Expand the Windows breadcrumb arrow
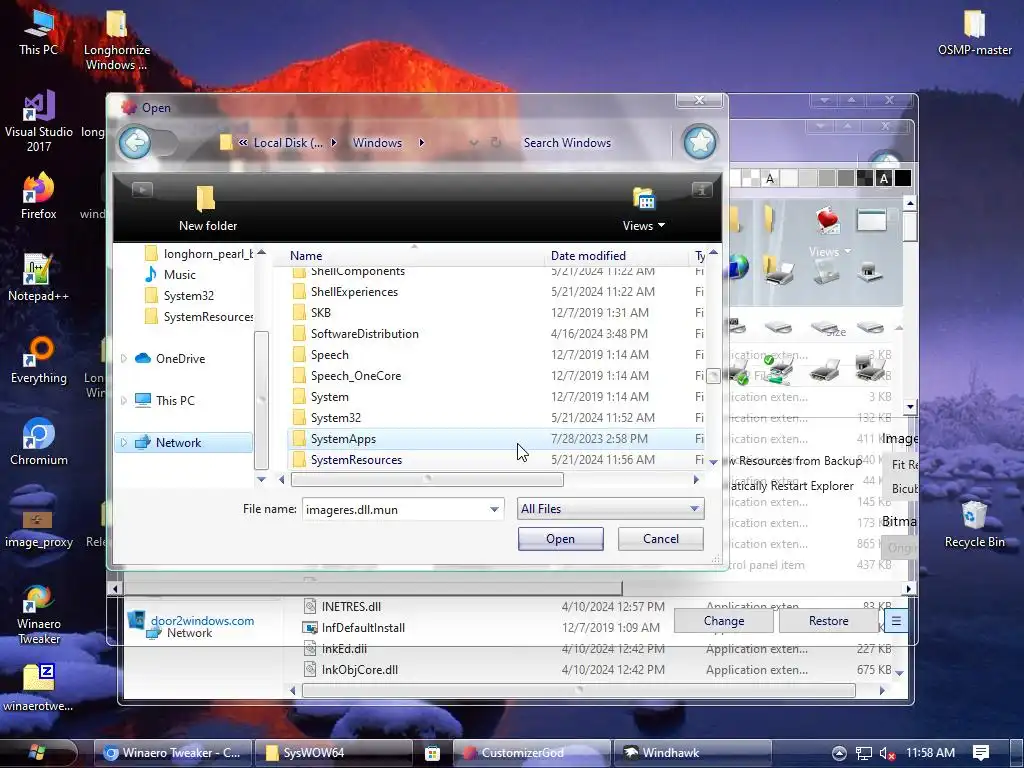This screenshot has height=768, width=1024. point(421,142)
